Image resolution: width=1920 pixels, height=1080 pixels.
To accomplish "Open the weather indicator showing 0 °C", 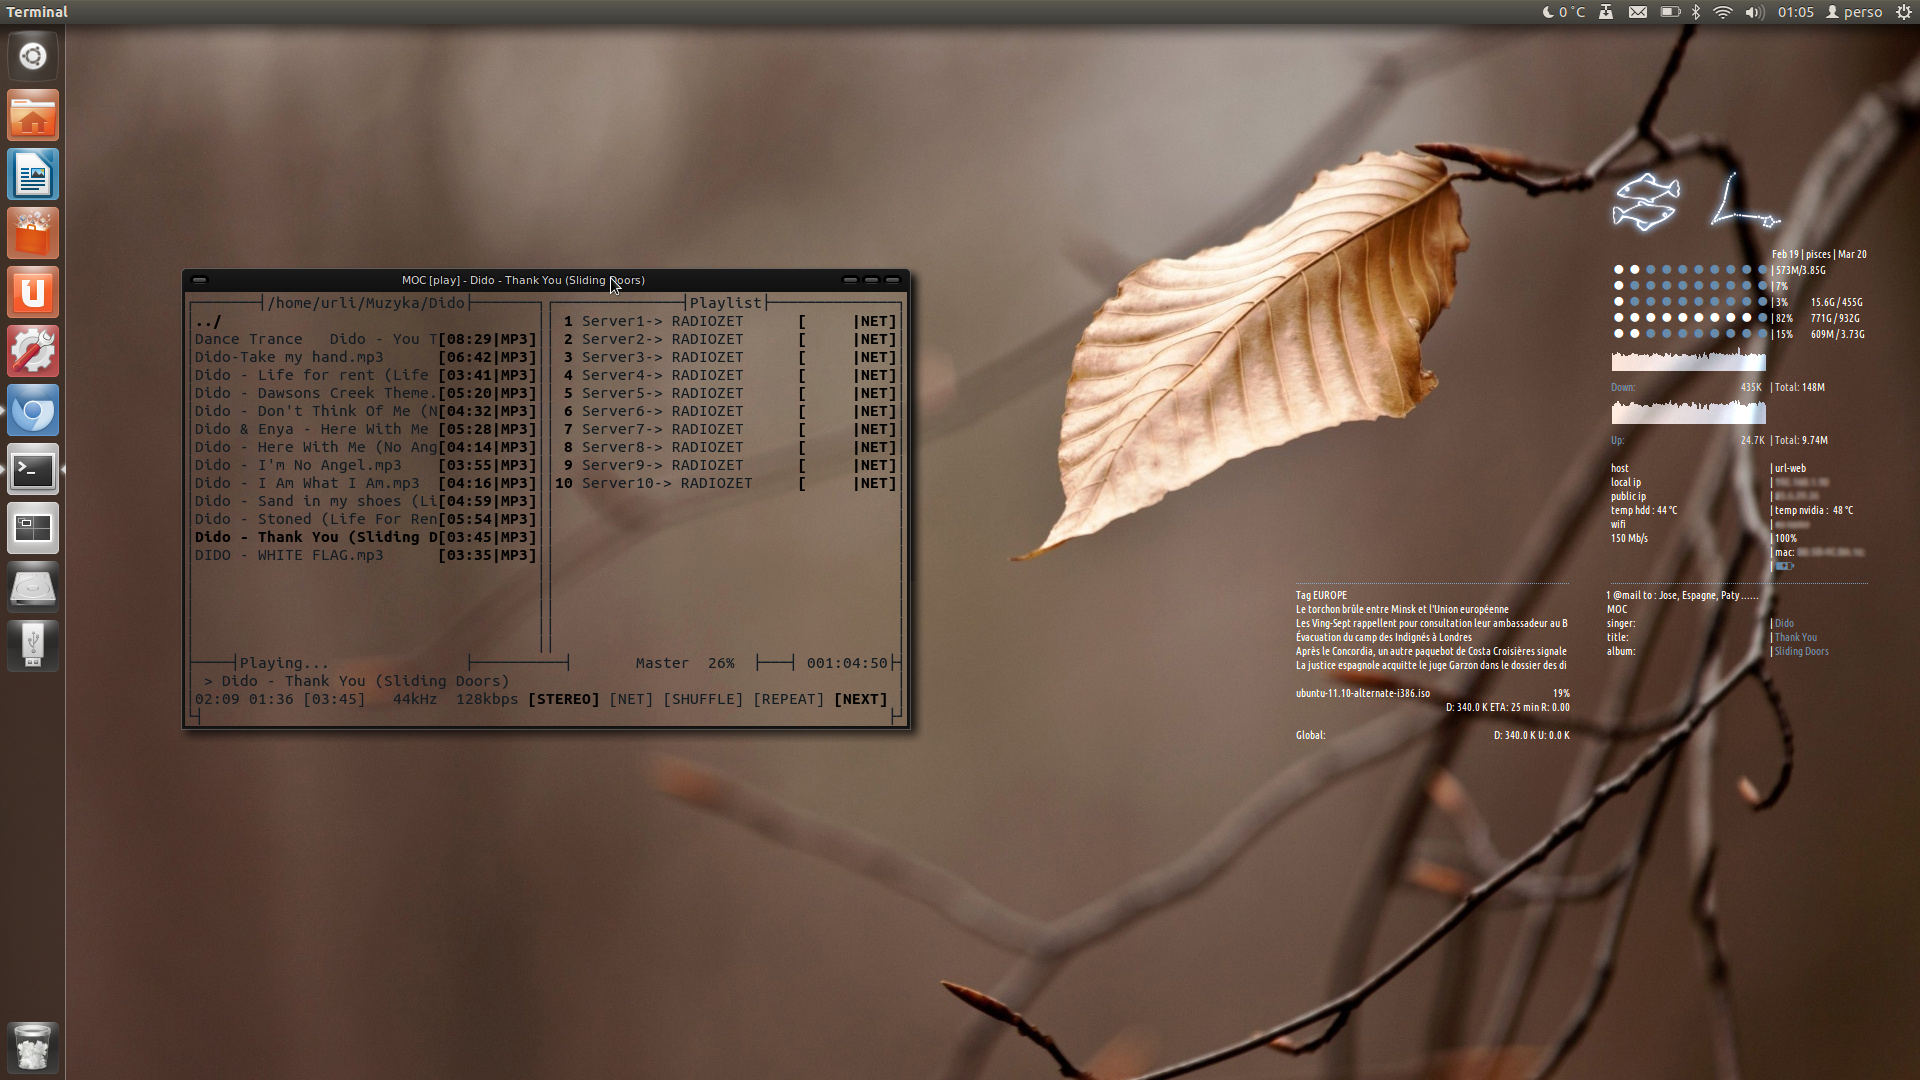I will click(1563, 12).
